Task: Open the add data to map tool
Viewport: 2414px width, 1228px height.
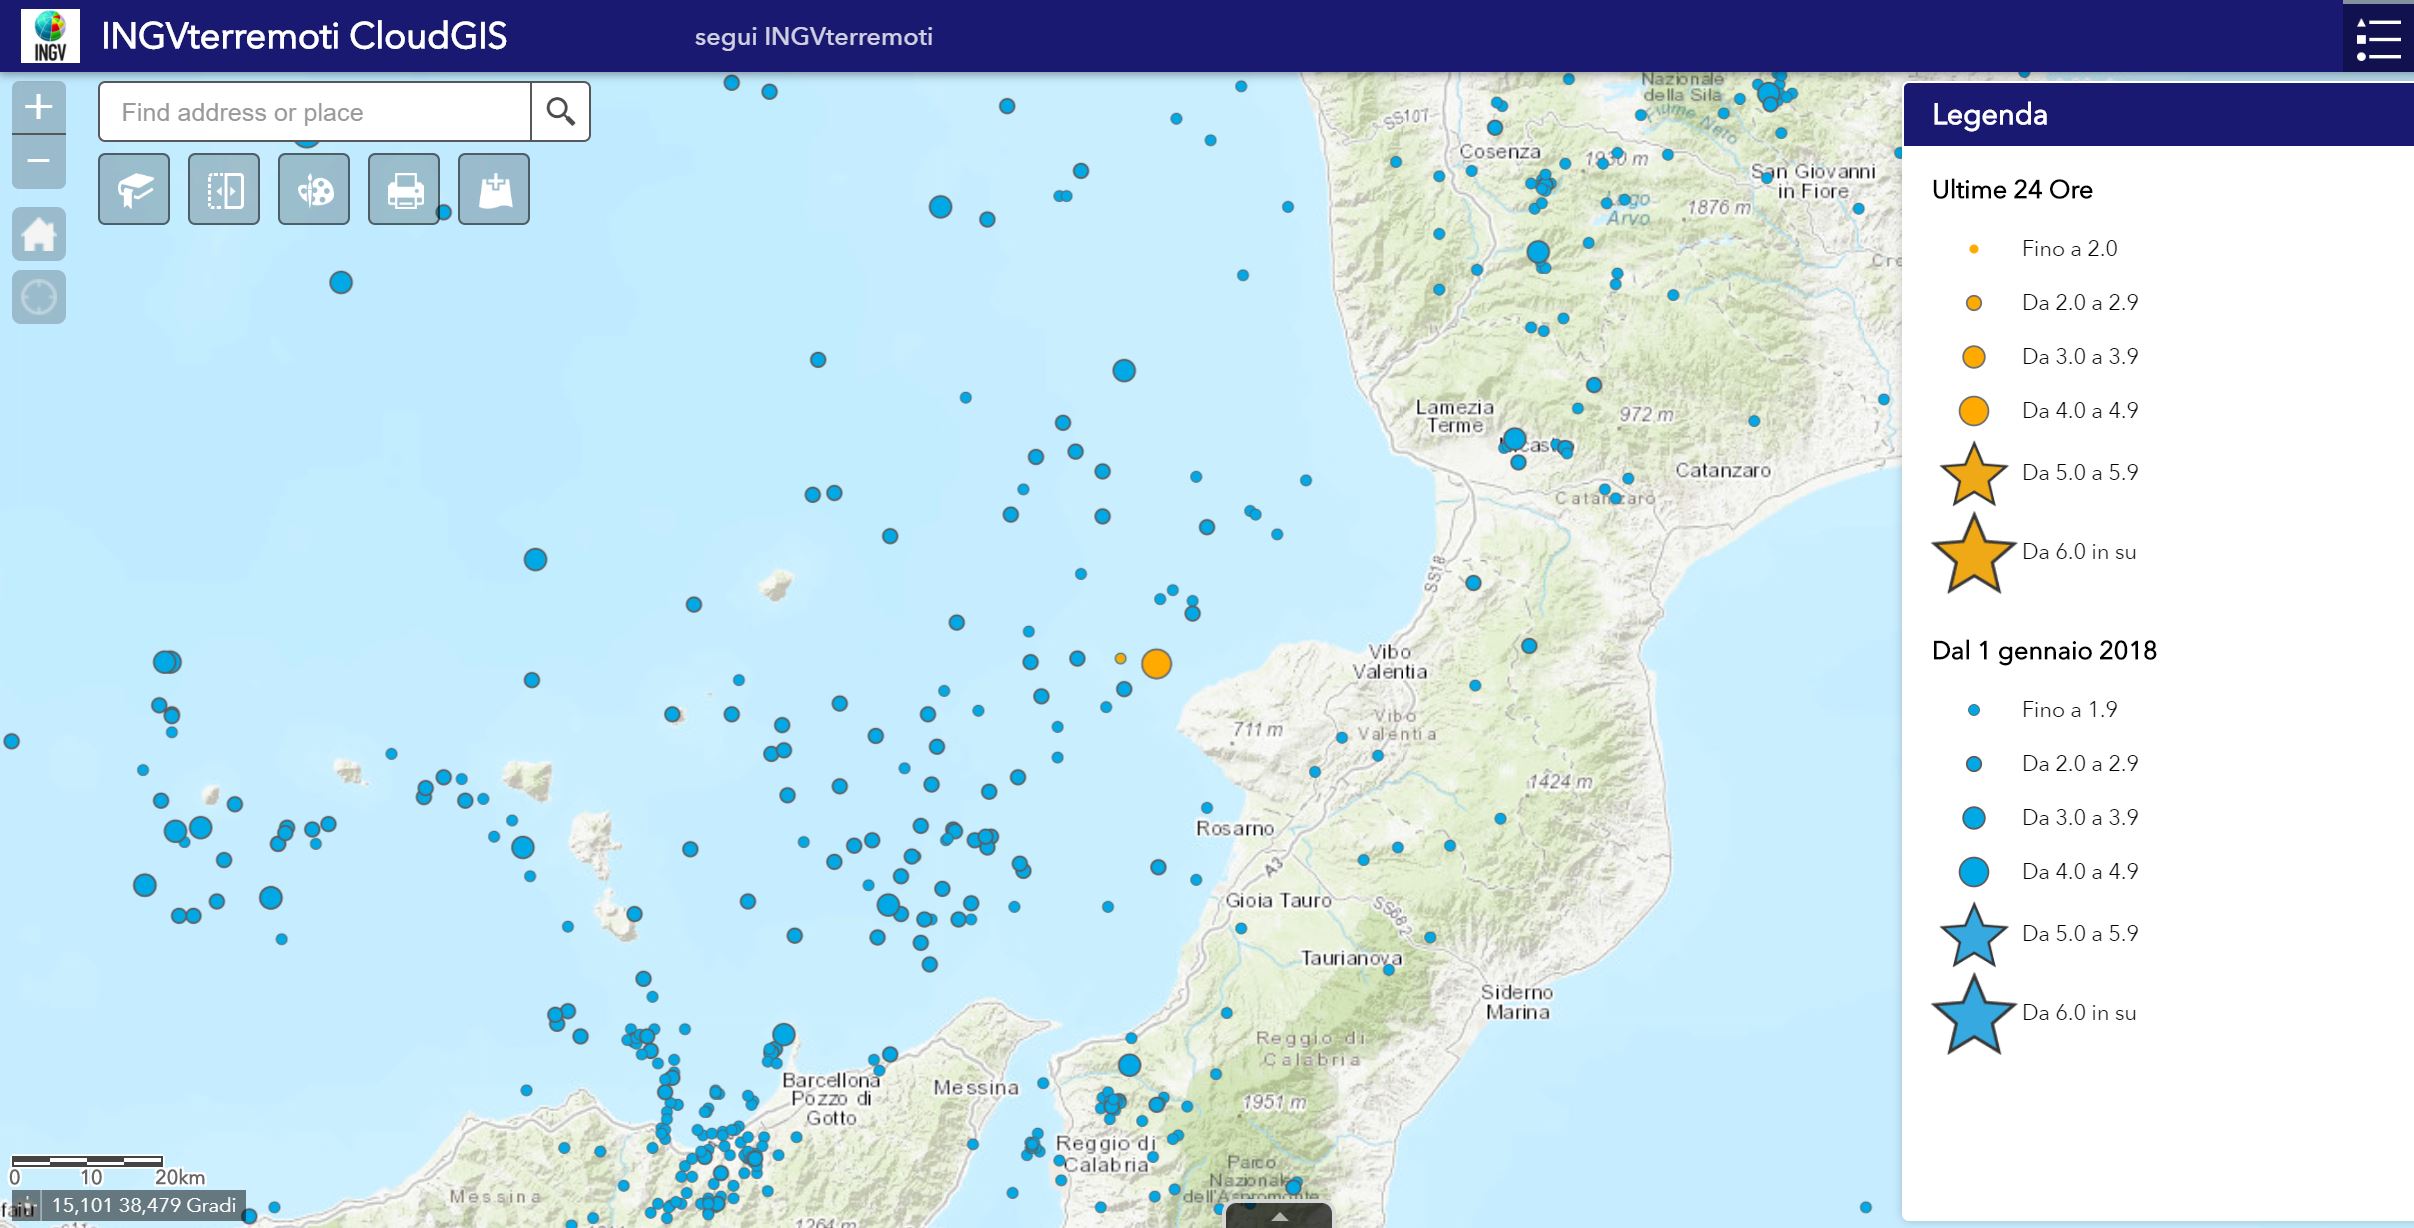Action: tap(494, 189)
